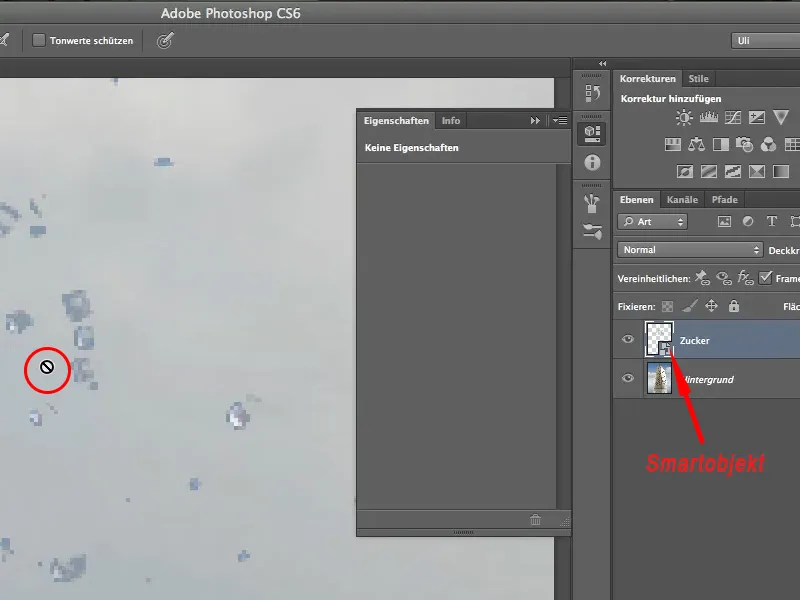Collapse the panel dock with double arrows
The height and width of the screenshot is (600, 800).
pyautogui.click(x=603, y=64)
